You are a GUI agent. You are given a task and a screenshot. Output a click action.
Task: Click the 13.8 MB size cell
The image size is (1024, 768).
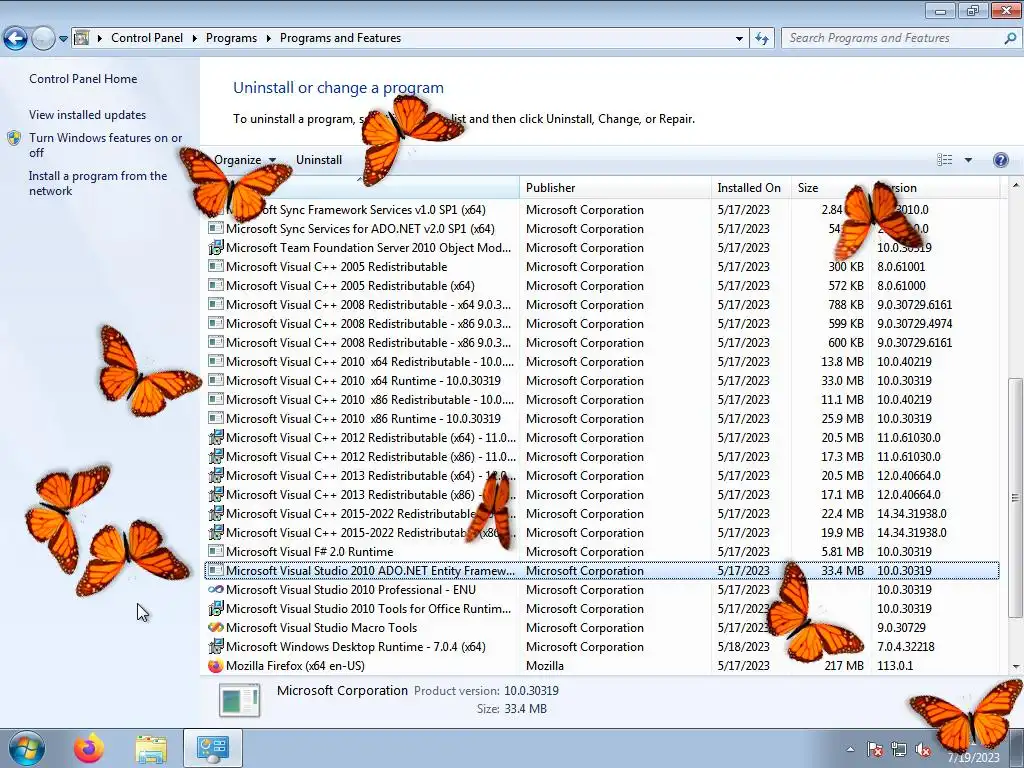point(842,362)
